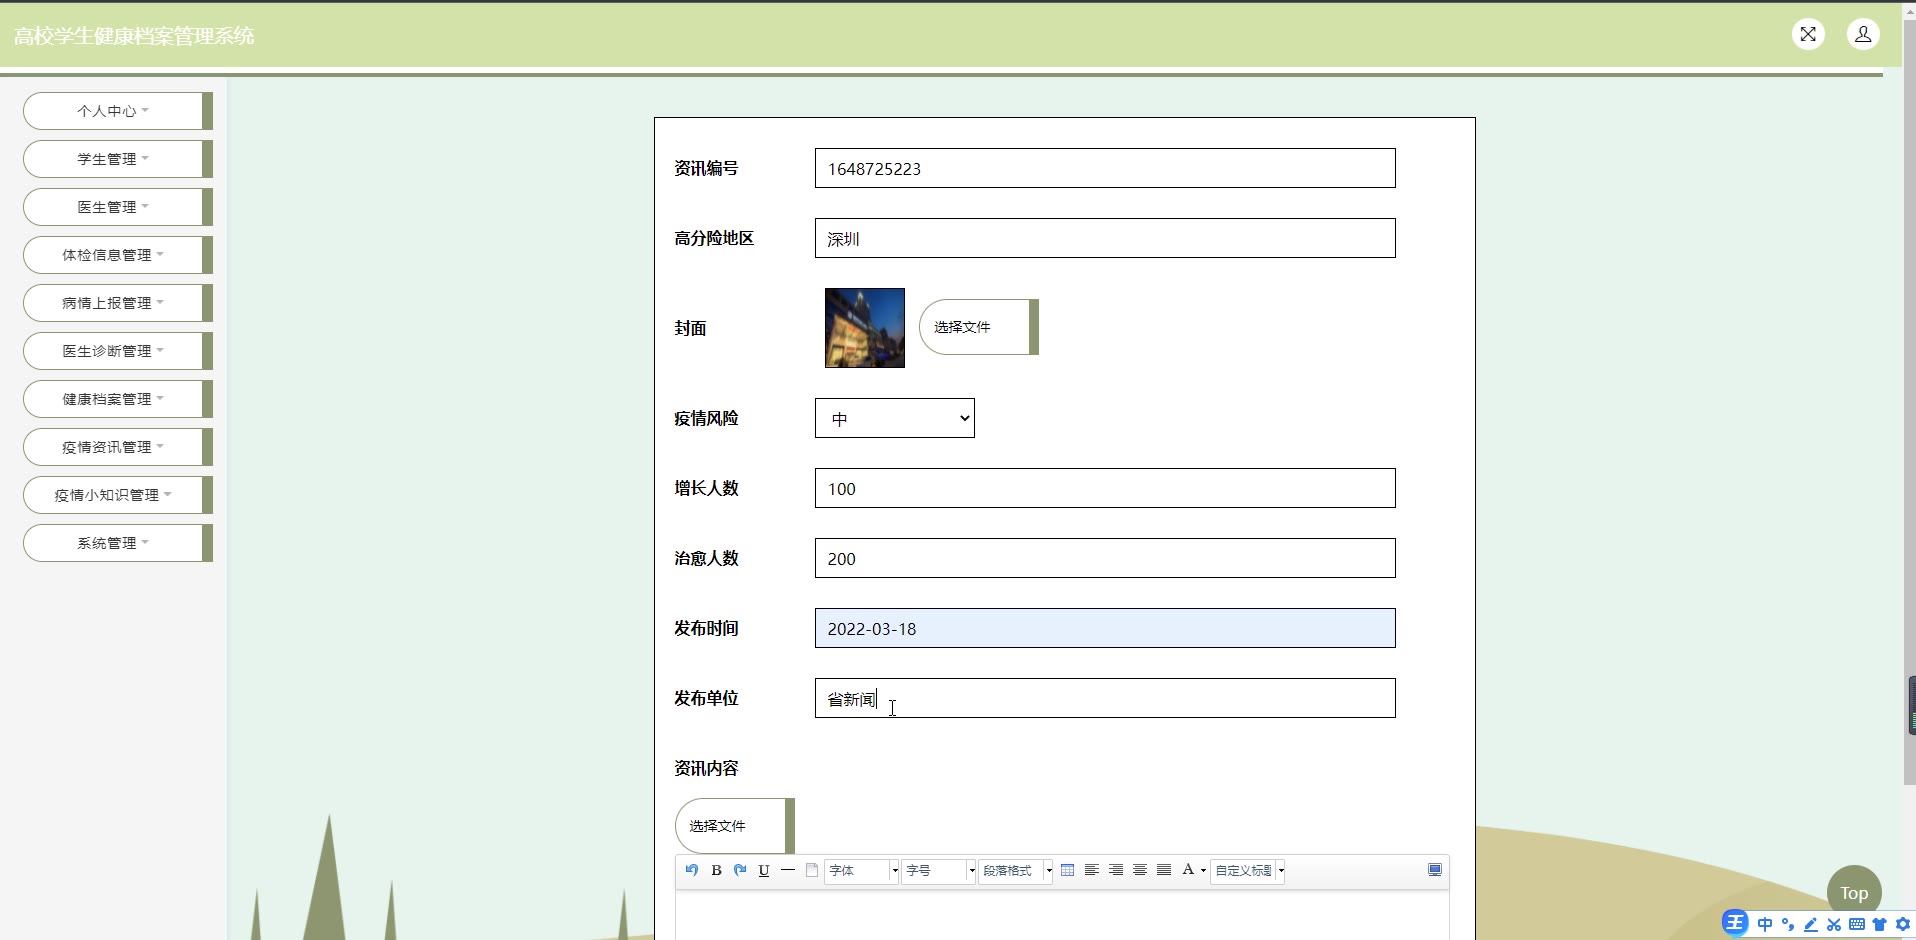Screen dimensions: 1916x940
Task: Open the 发布时间 date field
Action: click(1105, 628)
